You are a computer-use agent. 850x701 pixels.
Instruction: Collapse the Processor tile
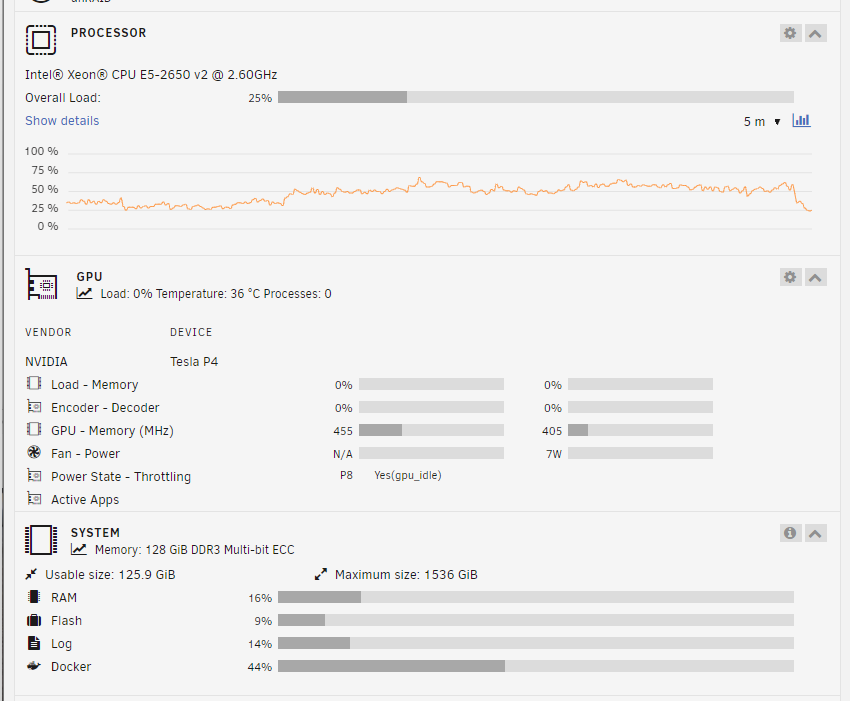pyautogui.click(x=815, y=33)
